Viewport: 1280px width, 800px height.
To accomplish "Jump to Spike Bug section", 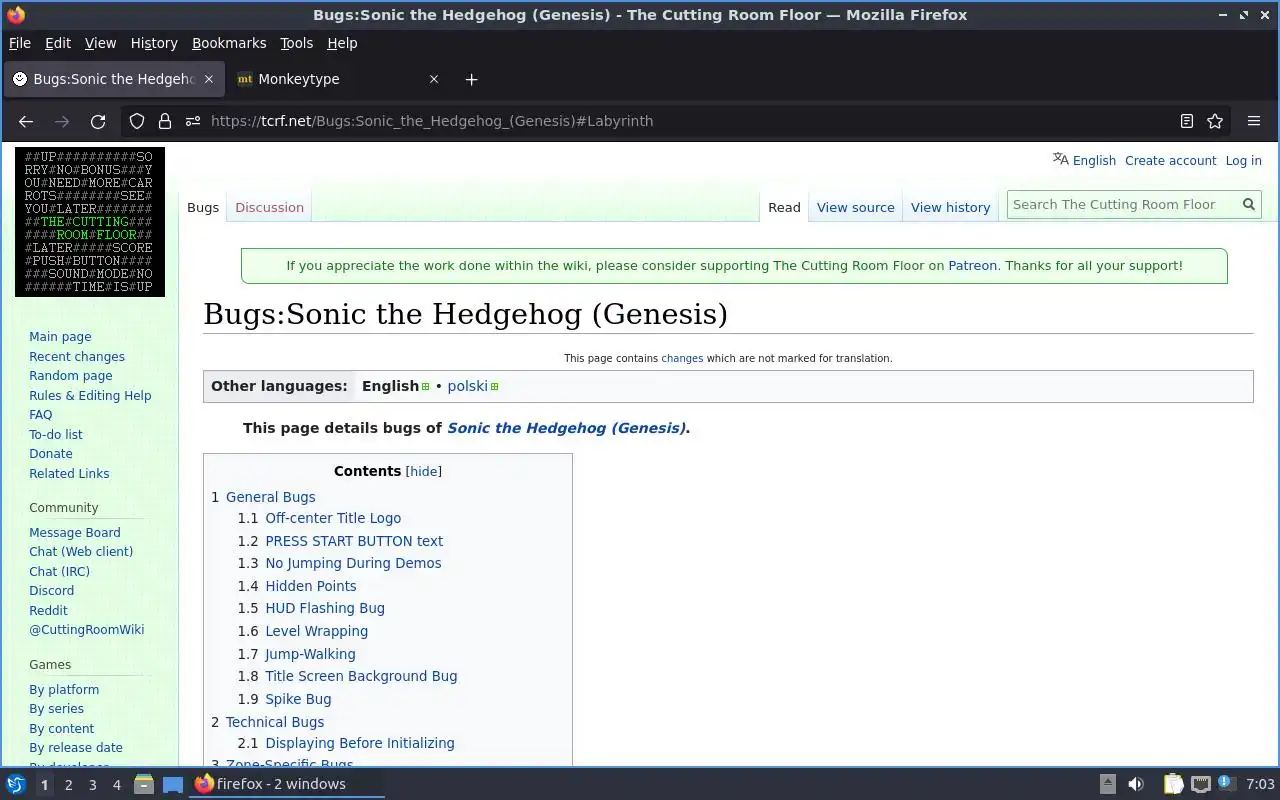I will click(x=298, y=699).
